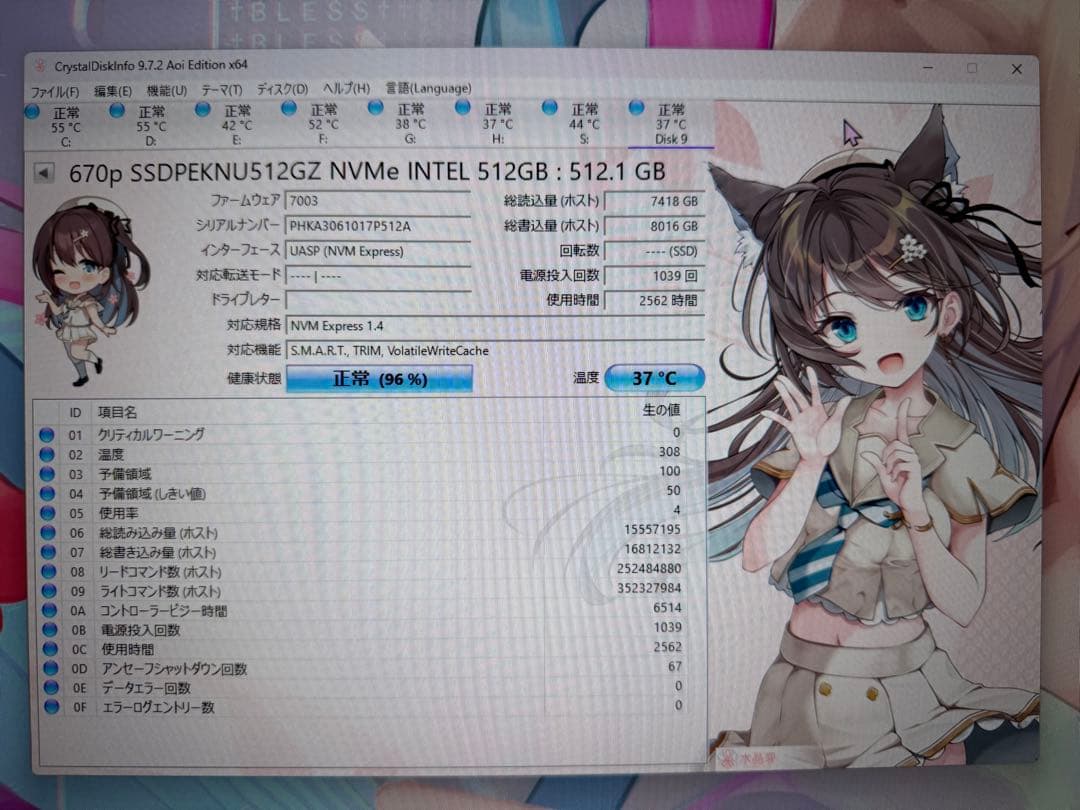
Task: Close the CrystalDiskInfo window
Action: 1016,69
